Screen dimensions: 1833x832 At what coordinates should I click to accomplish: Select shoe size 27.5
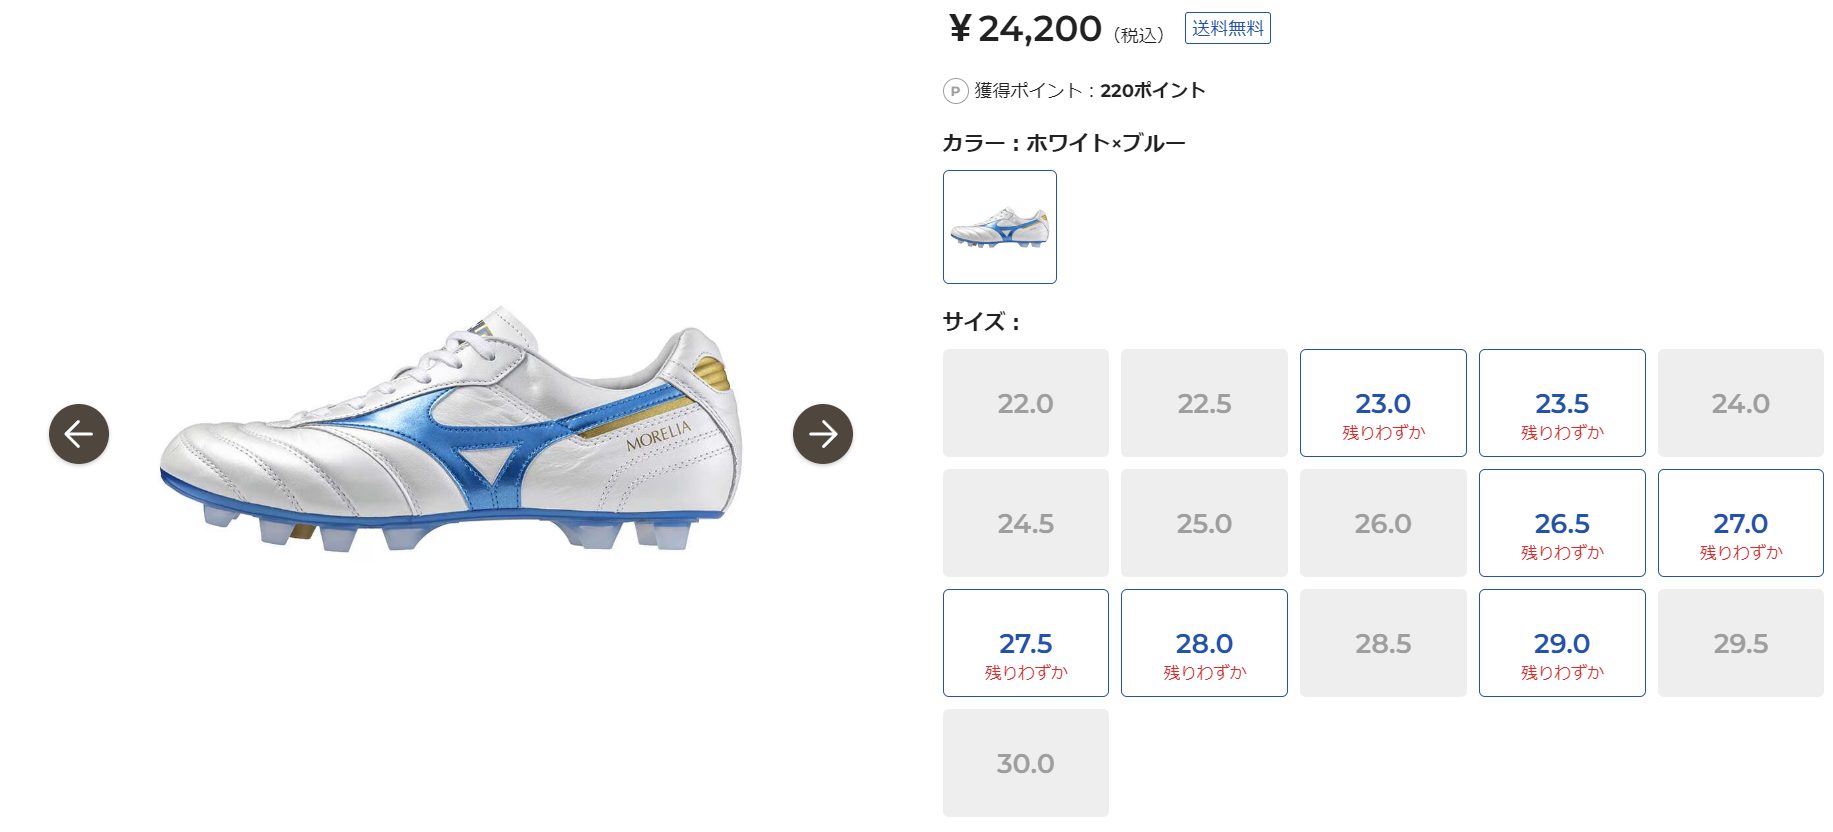click(1024, 642)
